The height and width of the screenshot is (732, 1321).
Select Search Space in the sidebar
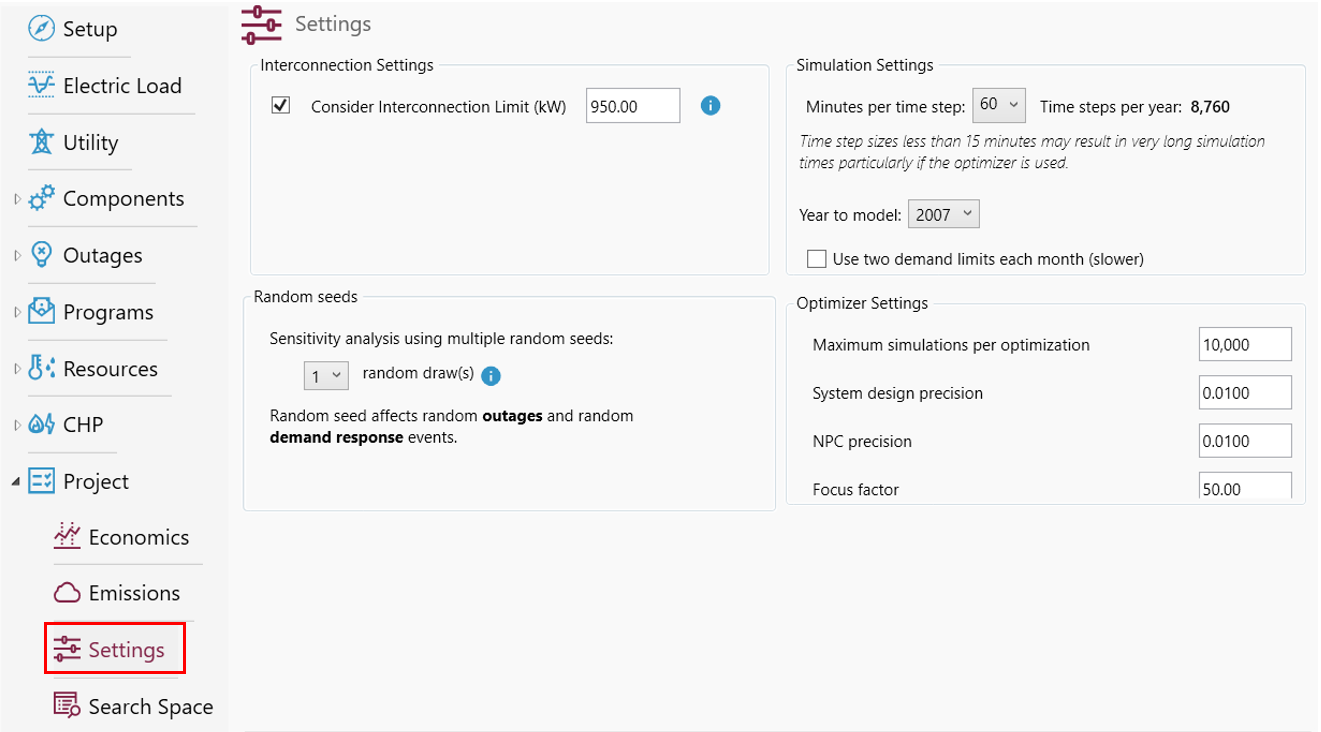click(x=150, y=707)
